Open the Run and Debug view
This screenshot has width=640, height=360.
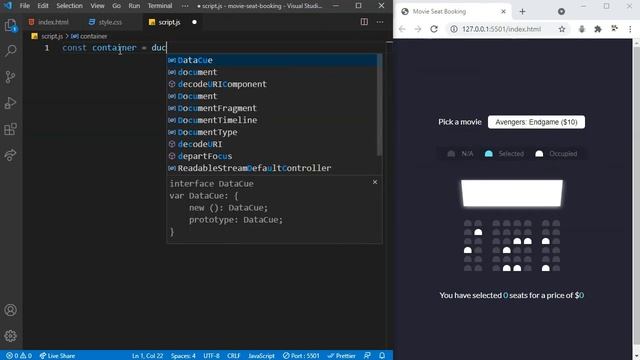coord(11,103)
